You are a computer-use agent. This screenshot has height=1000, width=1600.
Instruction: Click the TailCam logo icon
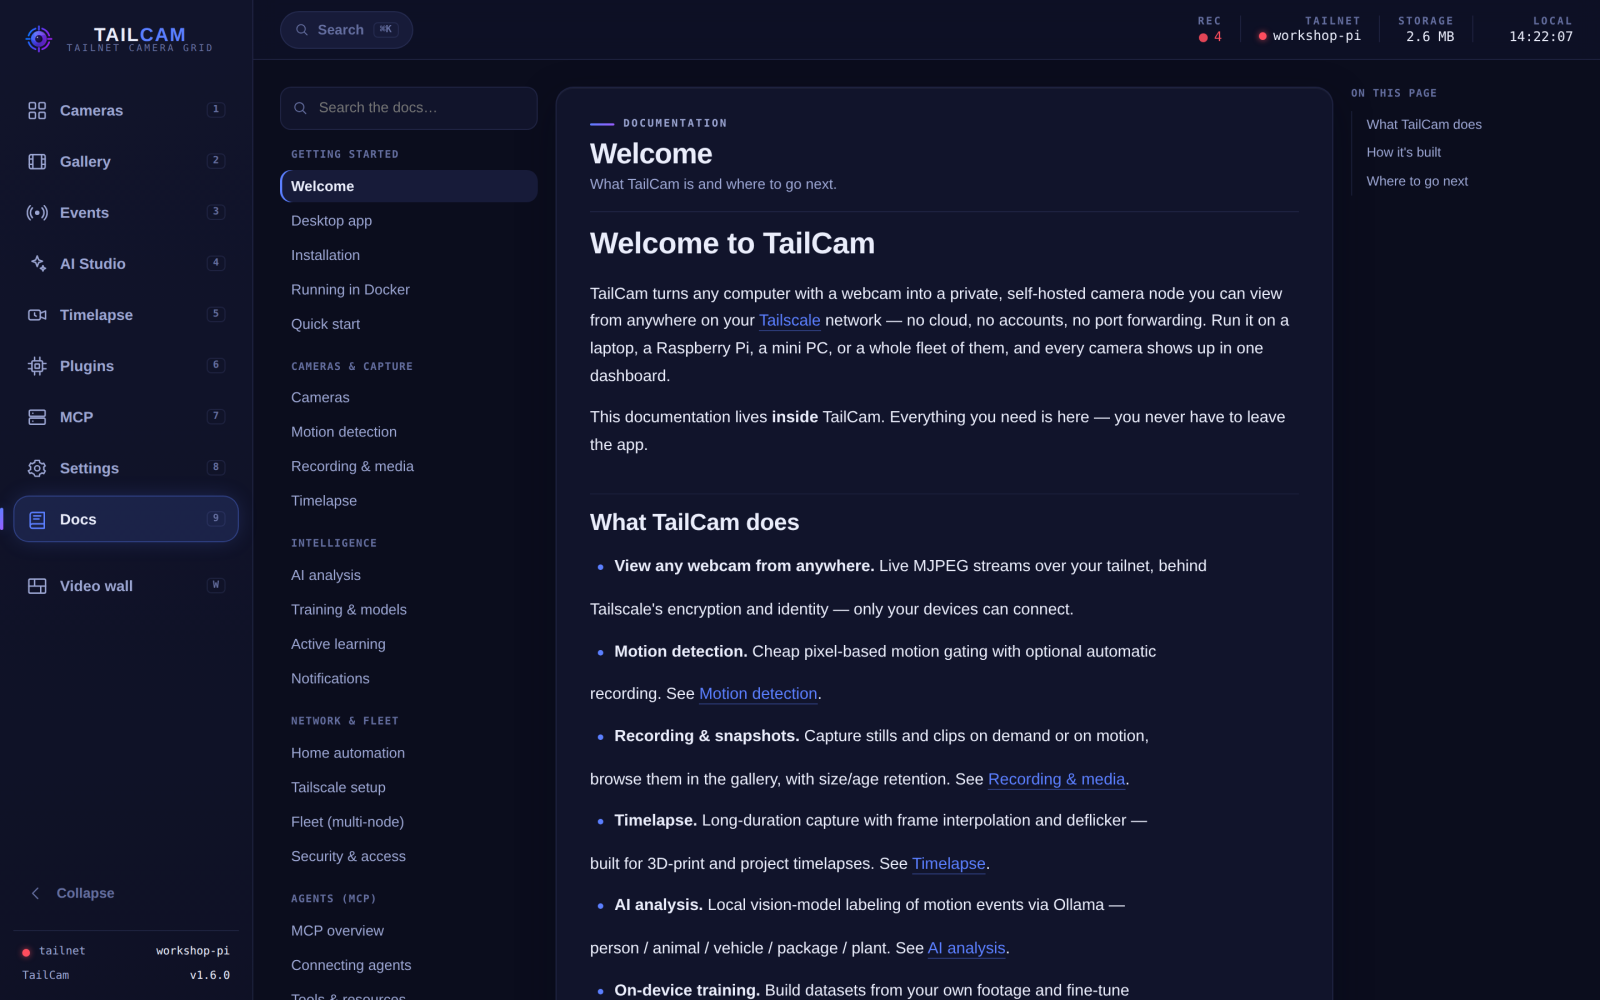point(39,39)
